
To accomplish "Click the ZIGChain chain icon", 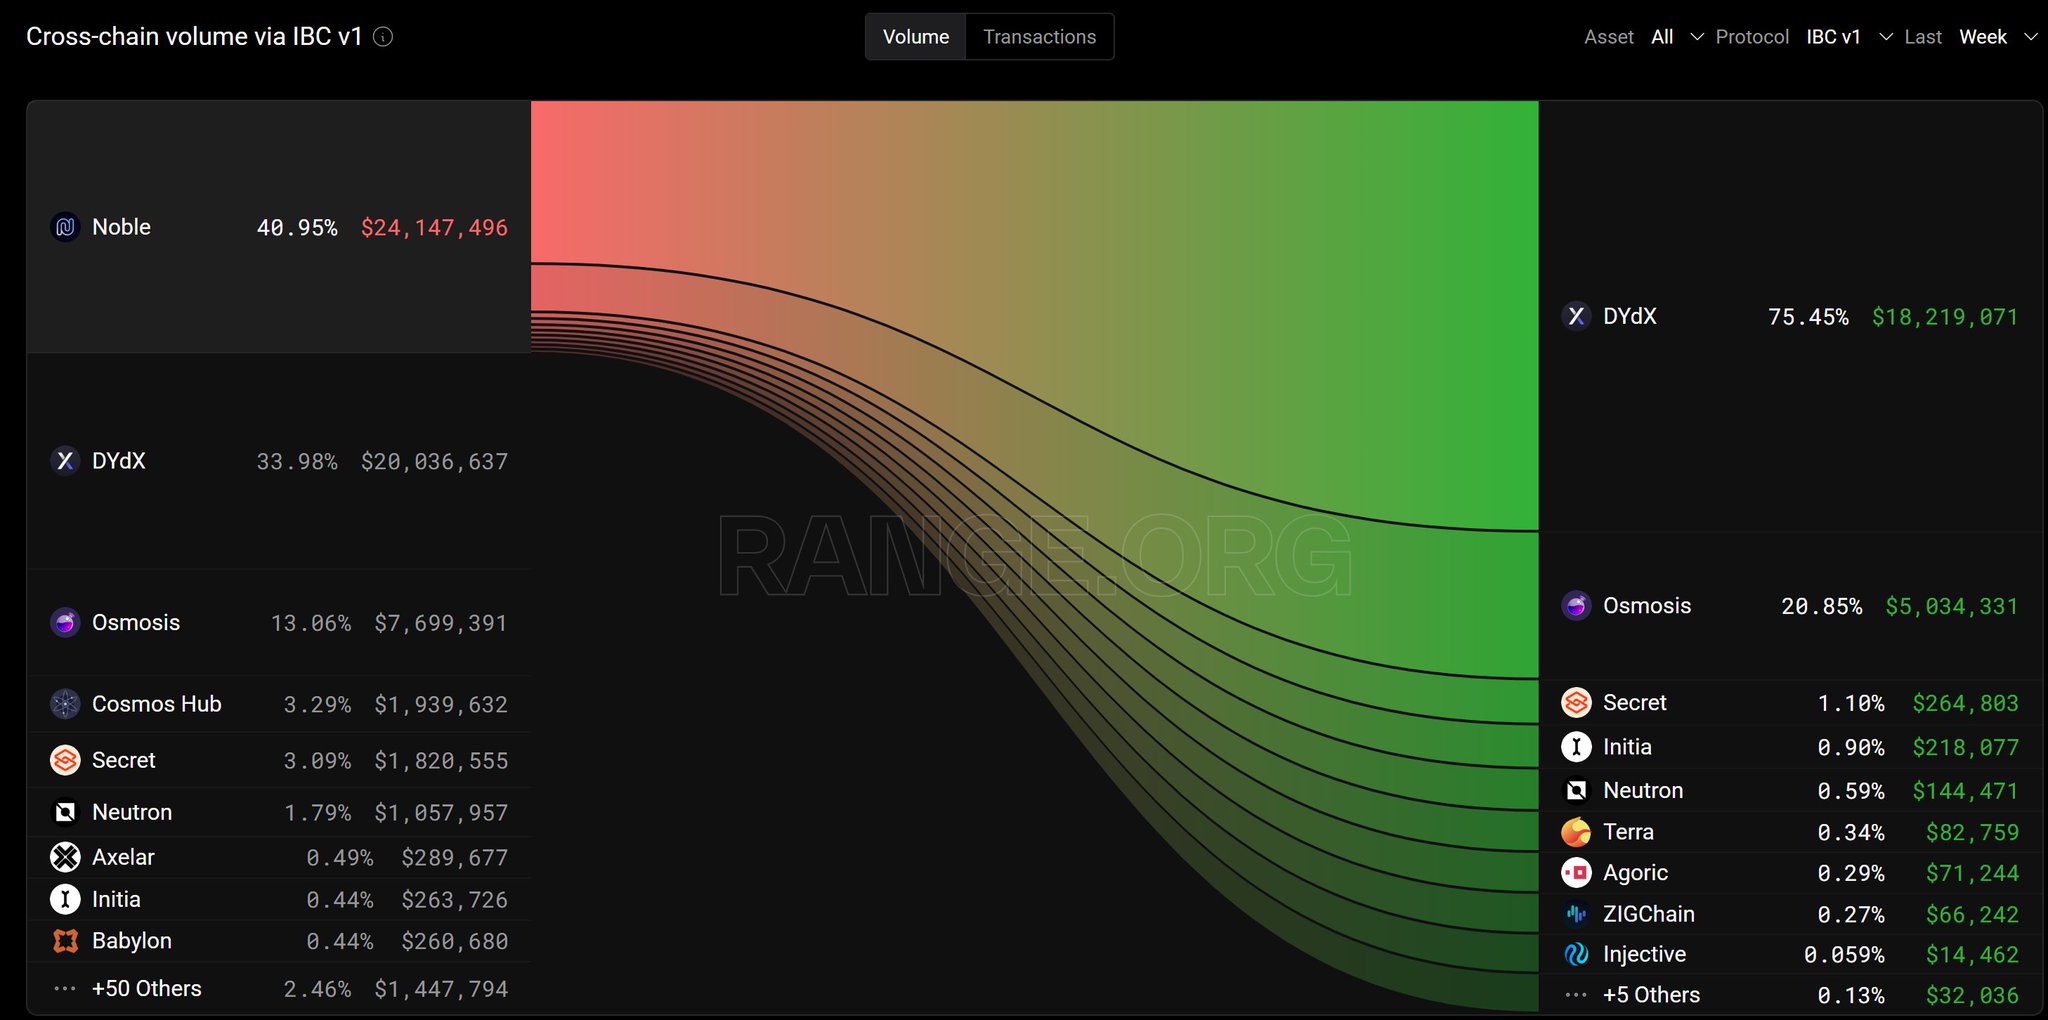I will point(1576,914).
